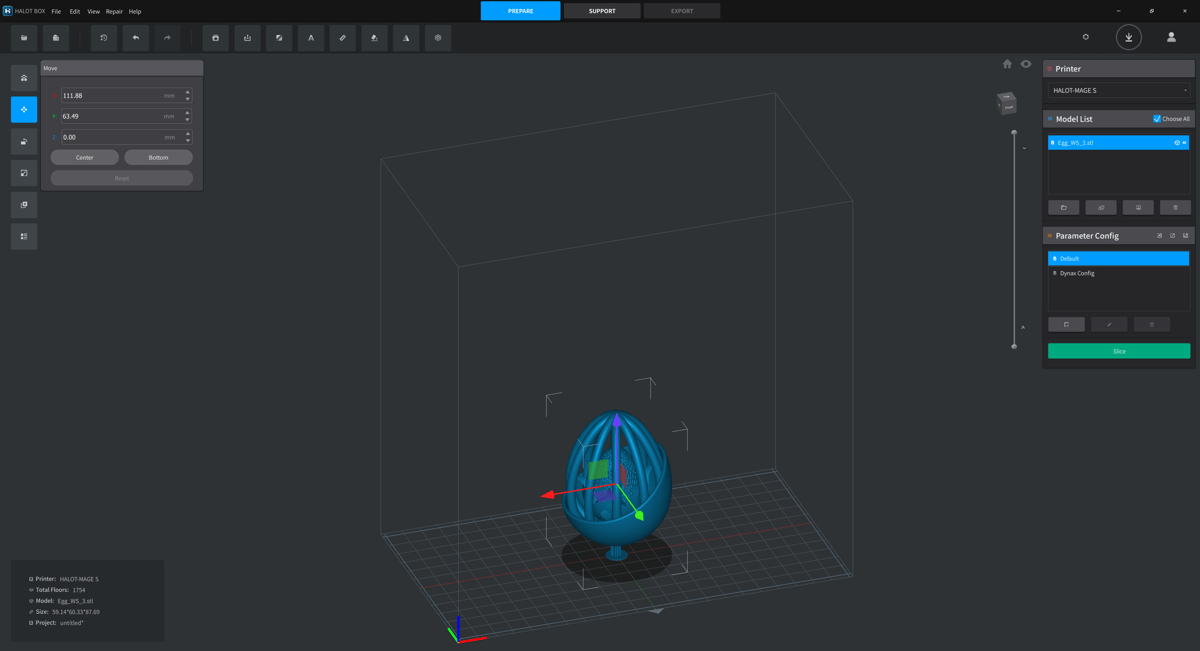Click the last icon in Parameter Config header
The image size is (1200, 651).
[1186, 236]
